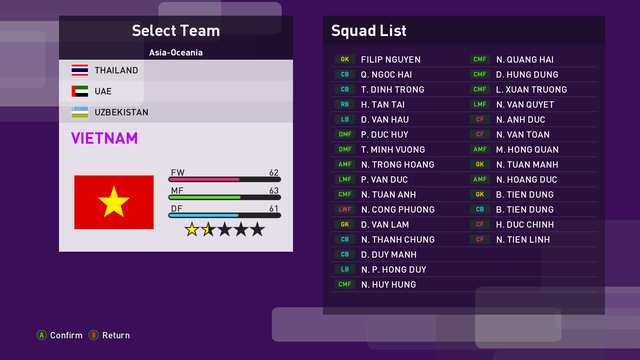Click the Asia-Oceania region heading
The image size is (640, 360).
[176, 52]
